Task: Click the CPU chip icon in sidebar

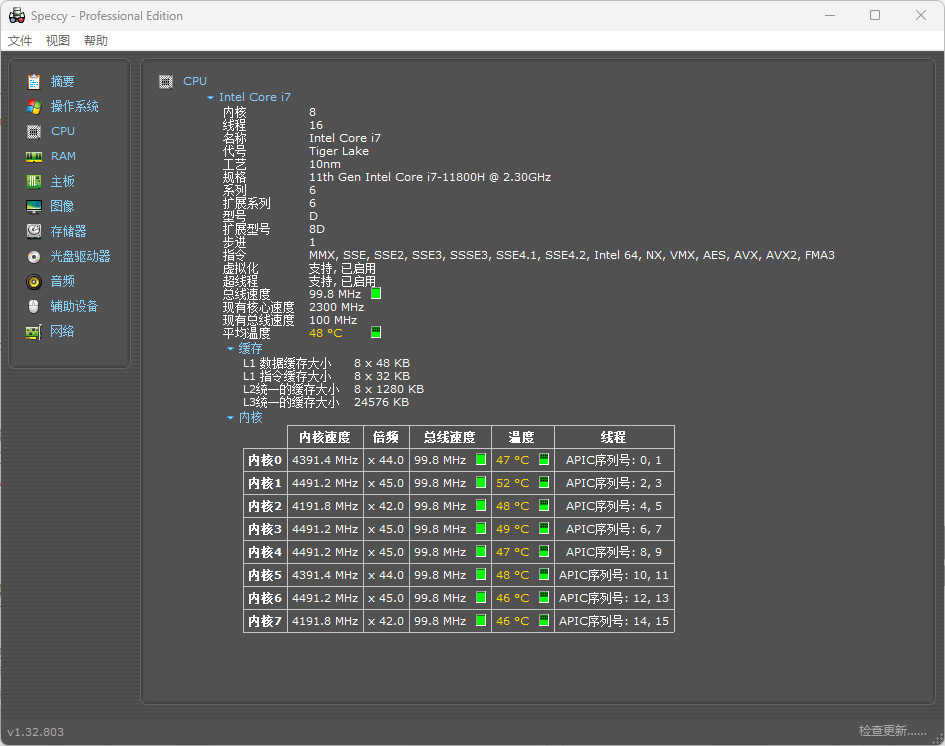Action: click(x=34, y=131)
